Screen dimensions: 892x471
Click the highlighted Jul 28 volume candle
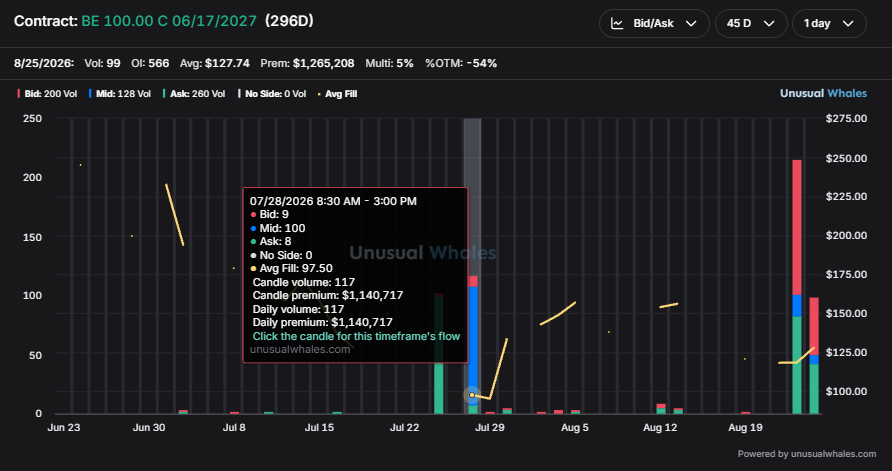(473, 345)
